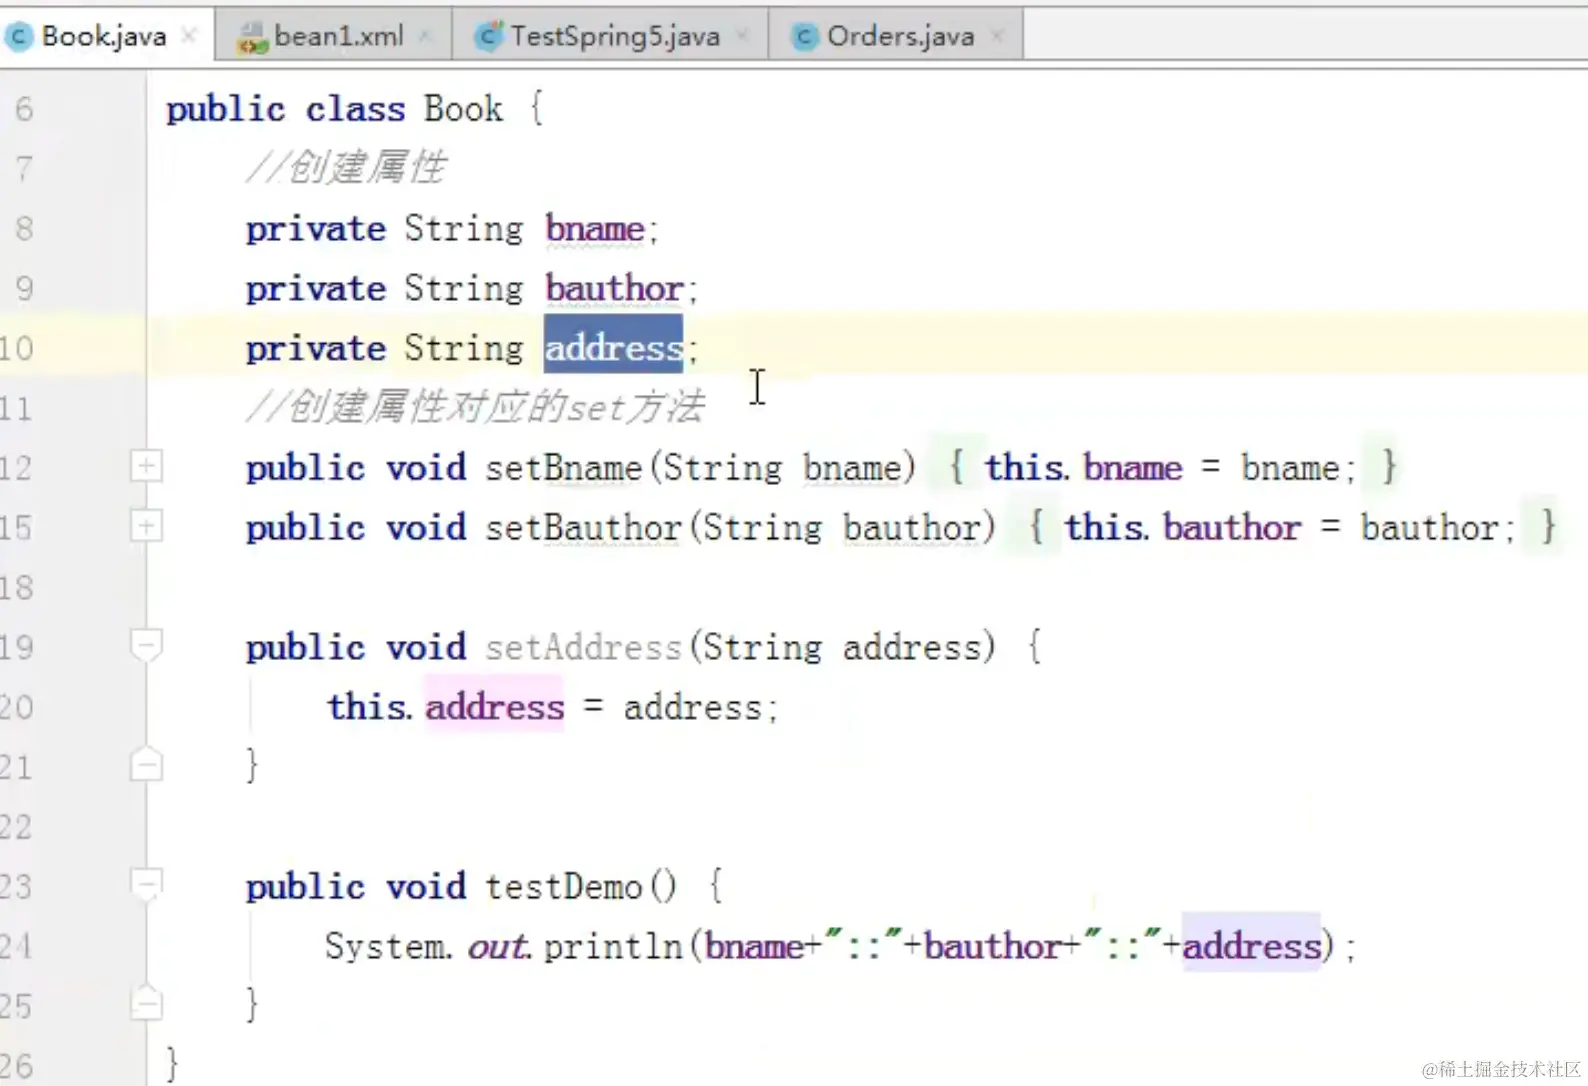Screen dimensions: 1588x1086
Task: Click the bean1.xml file icon
Action: pyautogui.click(x=252, y=38)
